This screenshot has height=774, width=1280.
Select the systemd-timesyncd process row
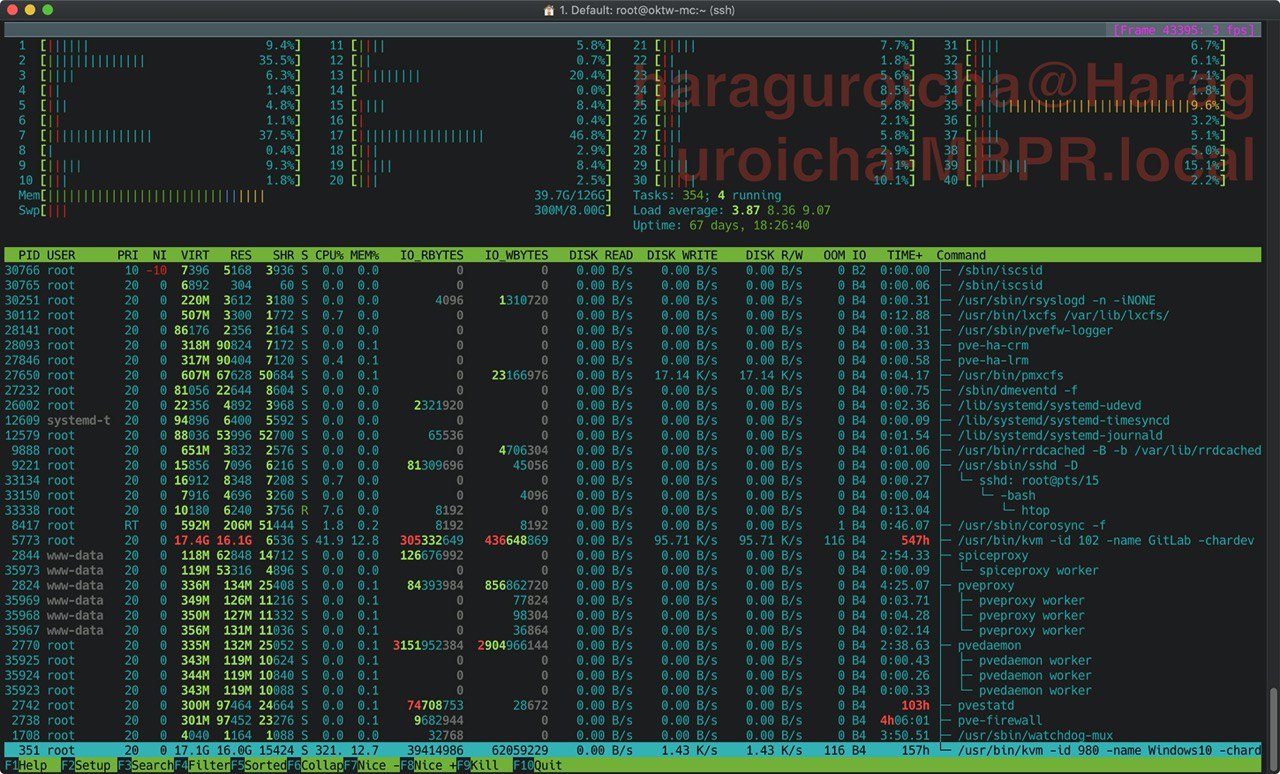pyautogui.click(x=633, y=420)
